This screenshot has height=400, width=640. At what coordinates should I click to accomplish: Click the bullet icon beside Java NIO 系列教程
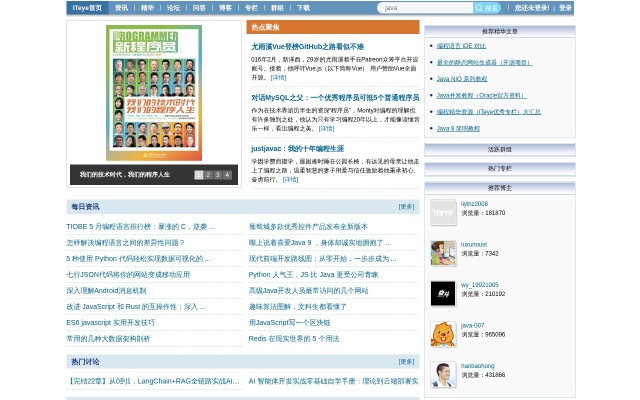[x=430, y=78]
